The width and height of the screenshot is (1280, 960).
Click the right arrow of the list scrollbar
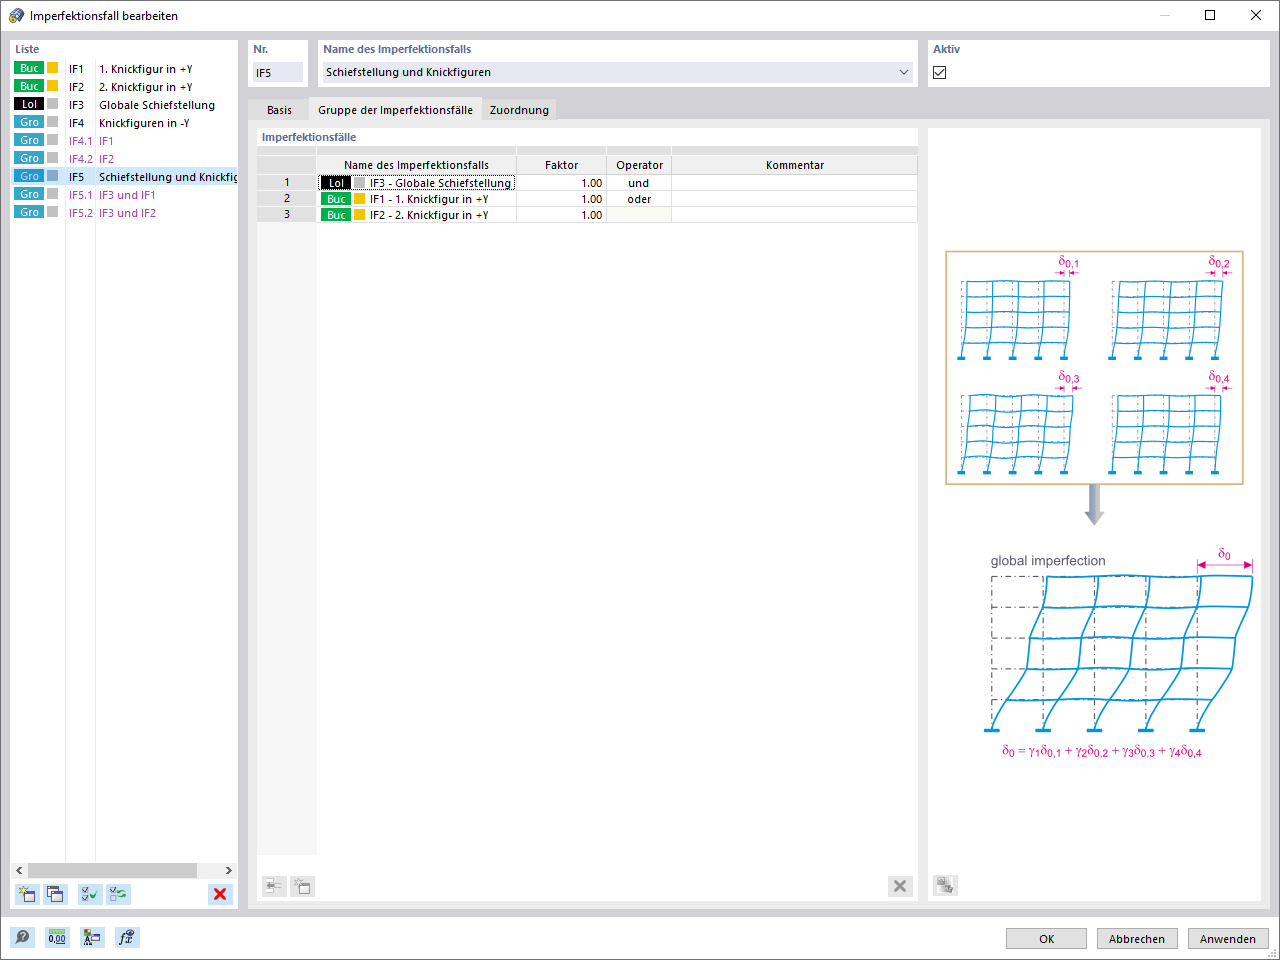[228, 871]
